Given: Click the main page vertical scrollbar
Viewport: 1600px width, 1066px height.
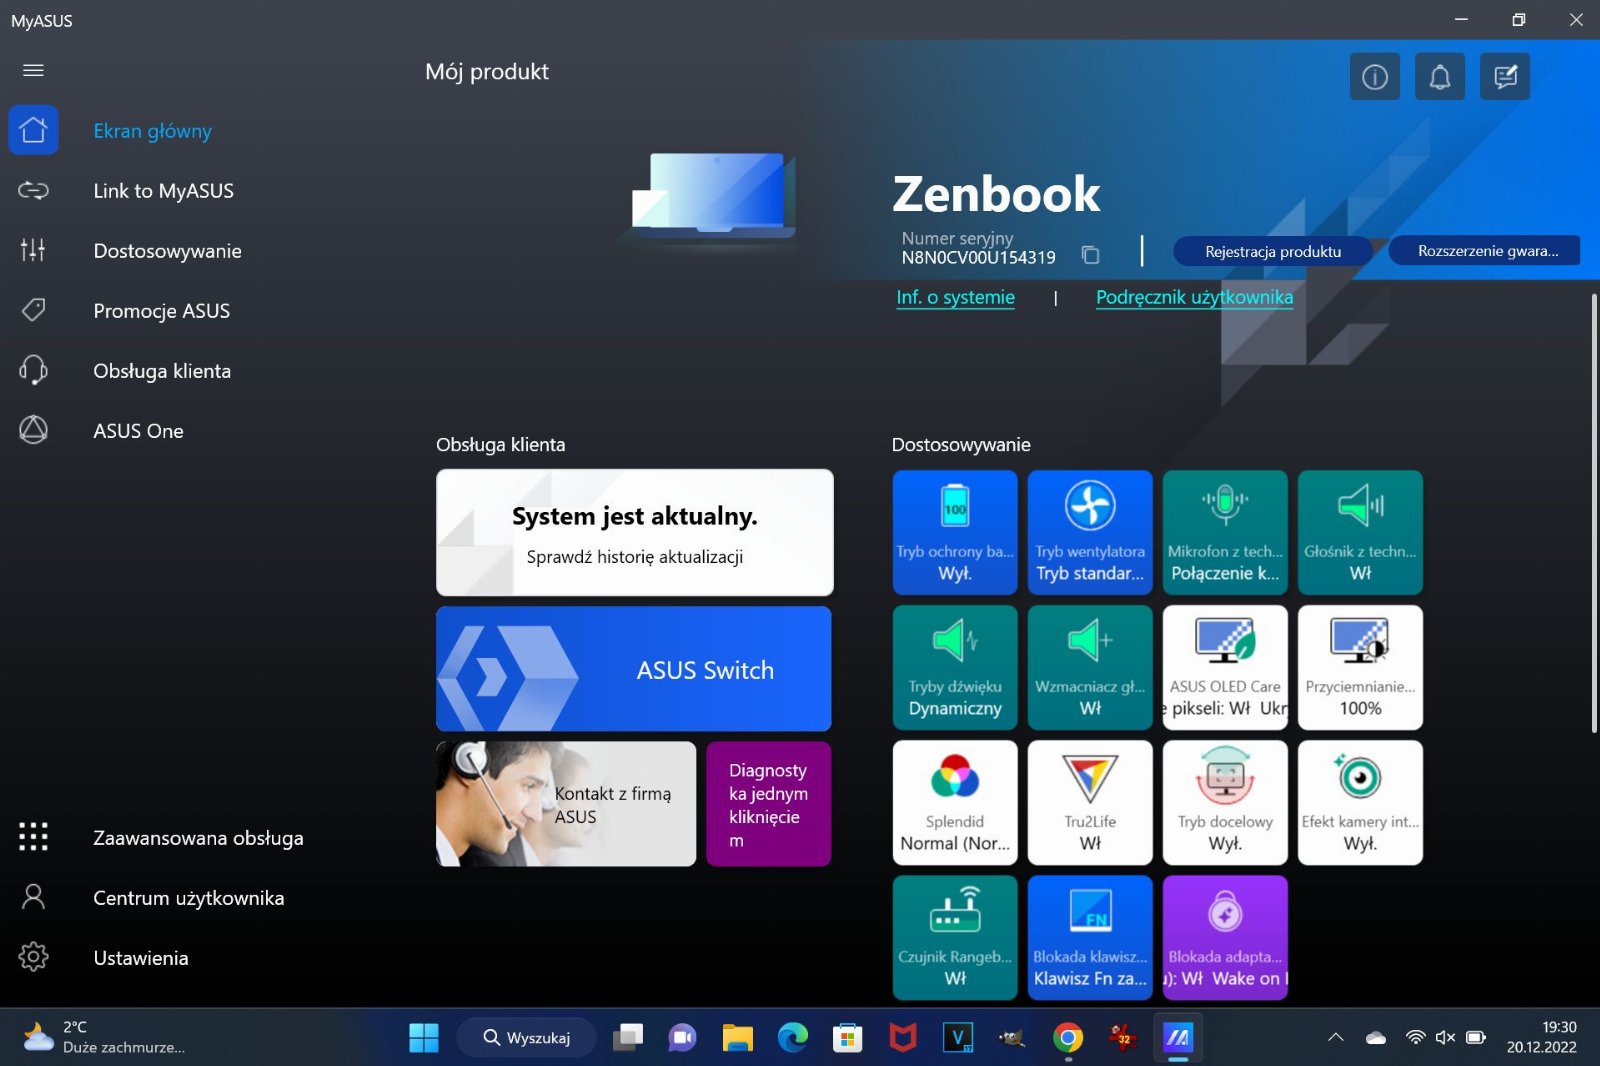Looking at the screenshot, I should point(1594,513).
